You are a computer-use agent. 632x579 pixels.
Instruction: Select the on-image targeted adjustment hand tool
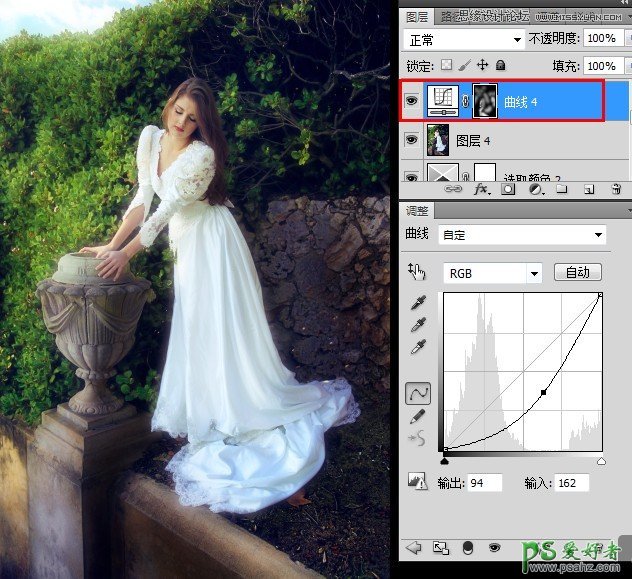(417, 273)
